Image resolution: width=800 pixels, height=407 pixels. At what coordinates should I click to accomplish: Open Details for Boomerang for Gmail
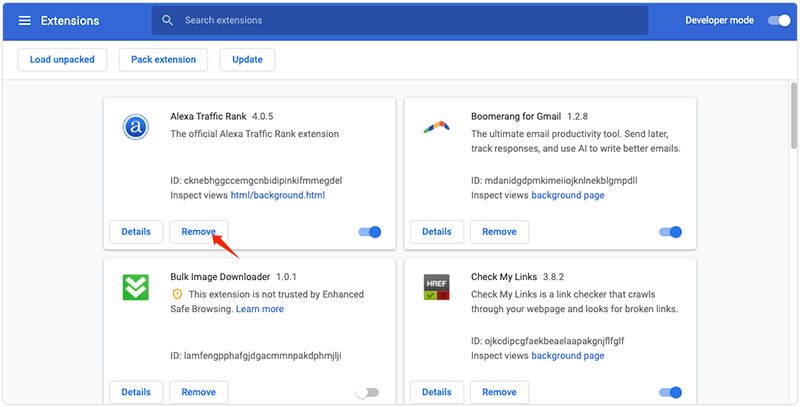(437, 232)
